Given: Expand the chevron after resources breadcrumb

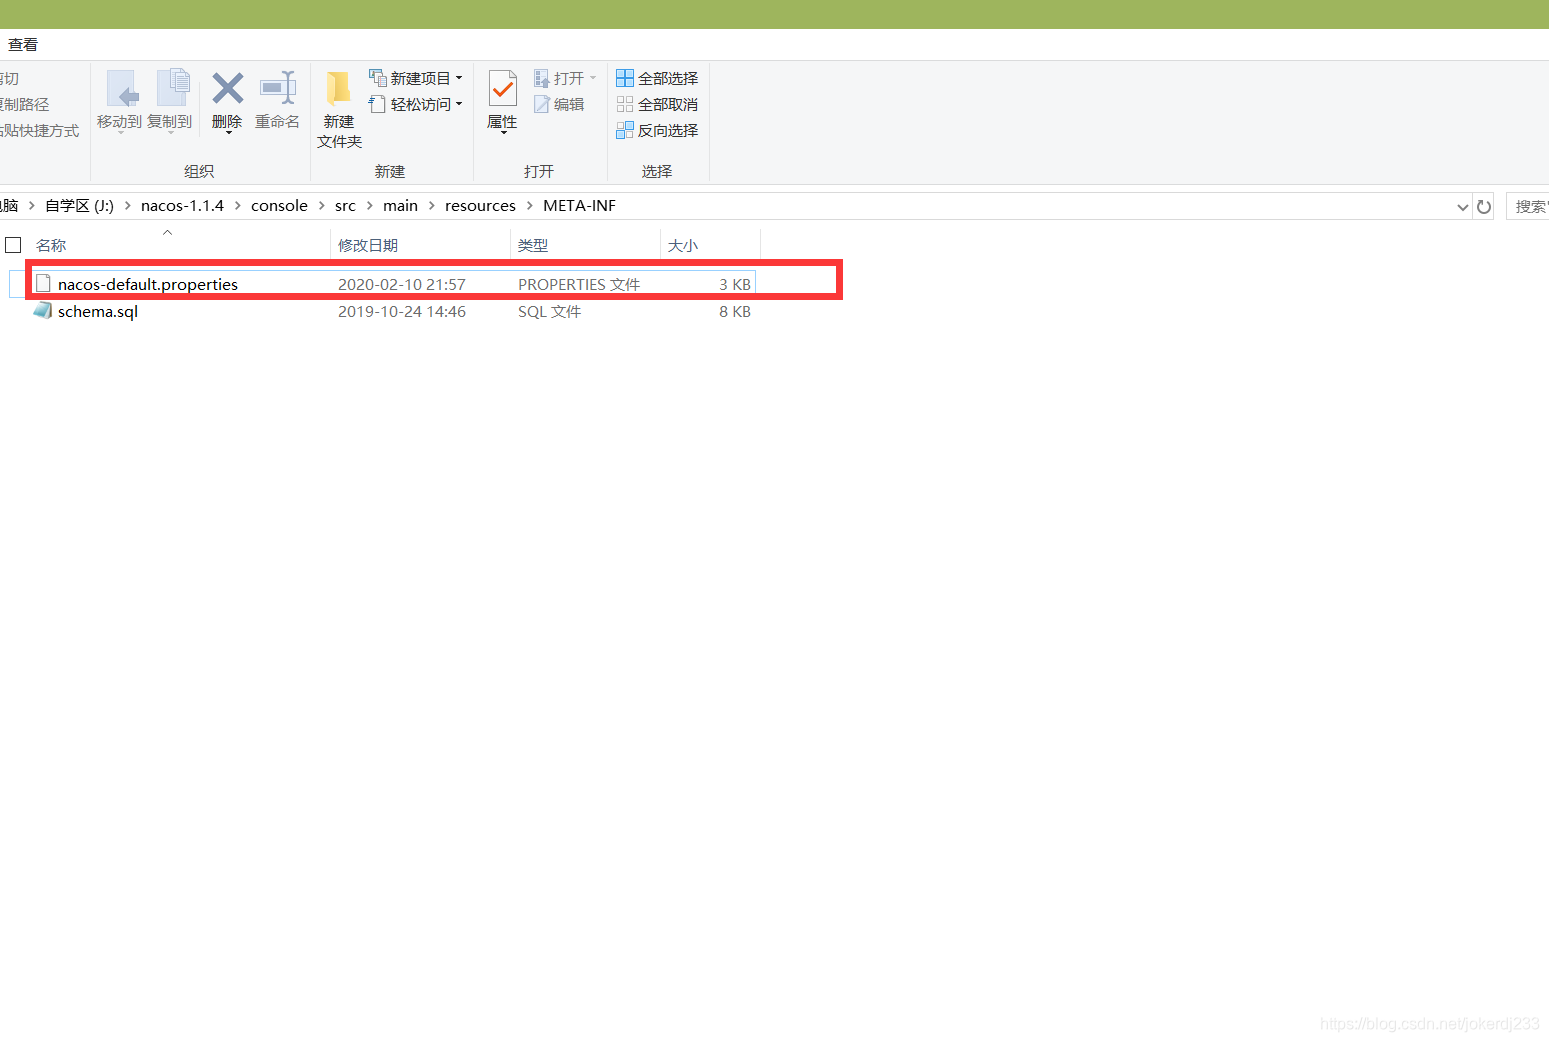Looking at the screenshot, I should coord(530,205).
